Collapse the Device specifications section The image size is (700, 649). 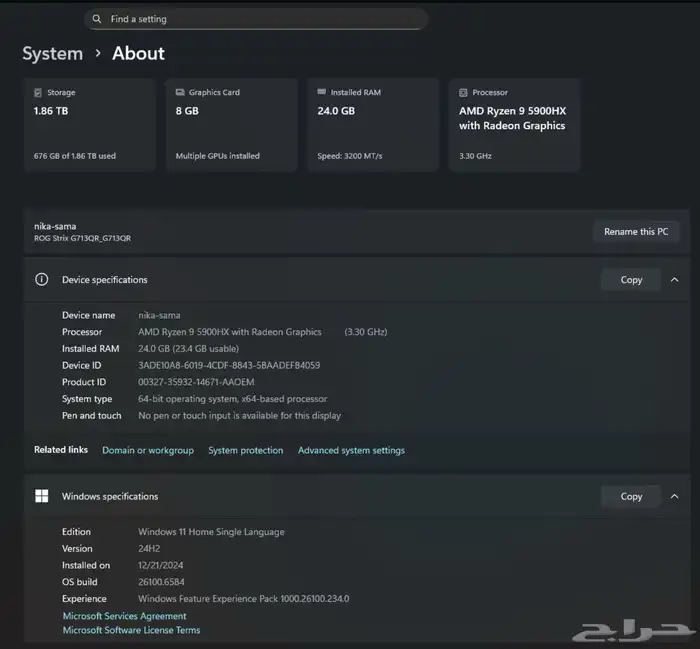click(674, 280)
